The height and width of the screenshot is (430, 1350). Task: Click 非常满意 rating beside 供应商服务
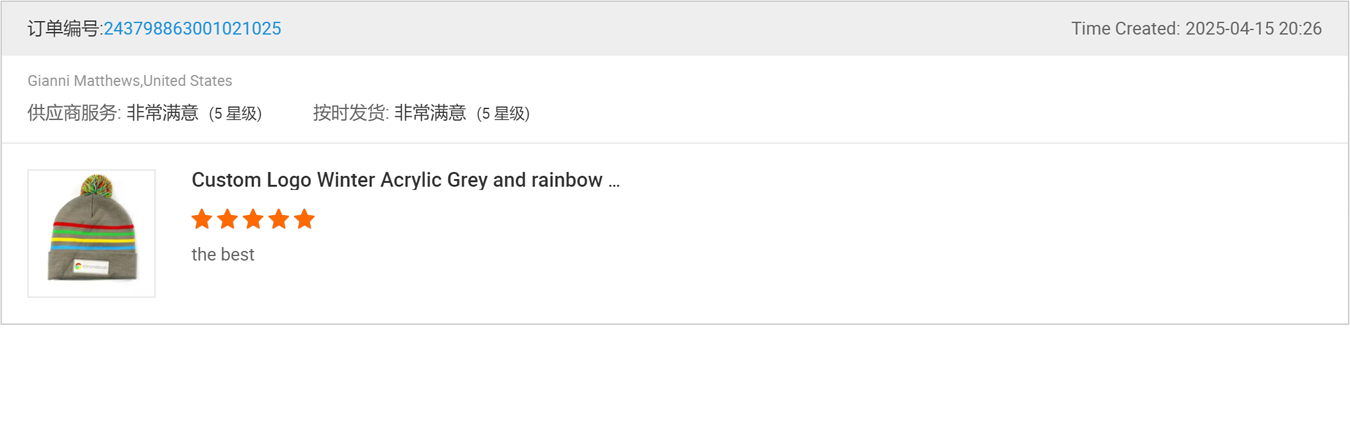pos(162,113)
